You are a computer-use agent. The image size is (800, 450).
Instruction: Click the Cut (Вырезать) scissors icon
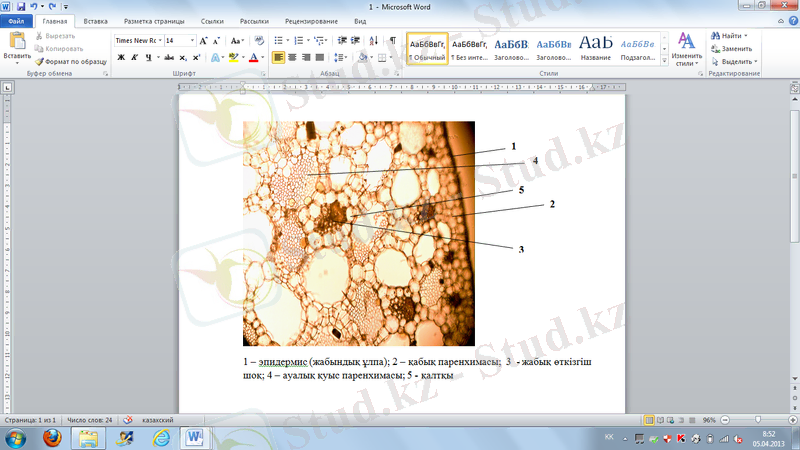tap(38, 35)
